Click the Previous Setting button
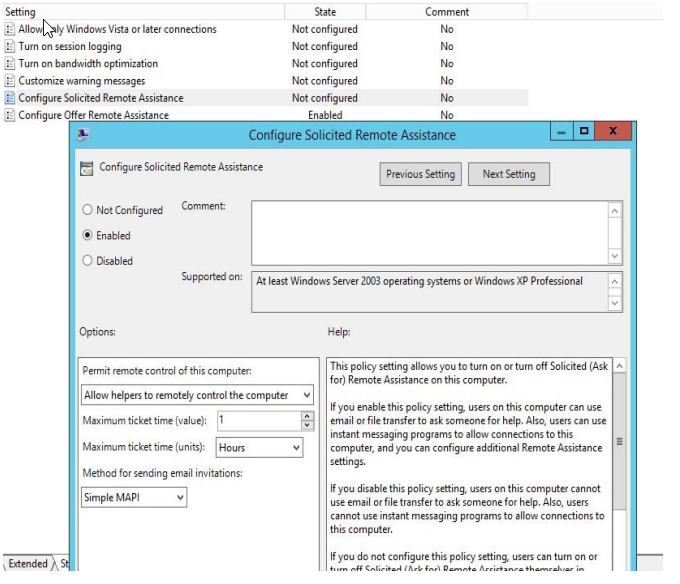Image resolution: width=680 pixels, height=584 pixels. (x=420, y=174)
